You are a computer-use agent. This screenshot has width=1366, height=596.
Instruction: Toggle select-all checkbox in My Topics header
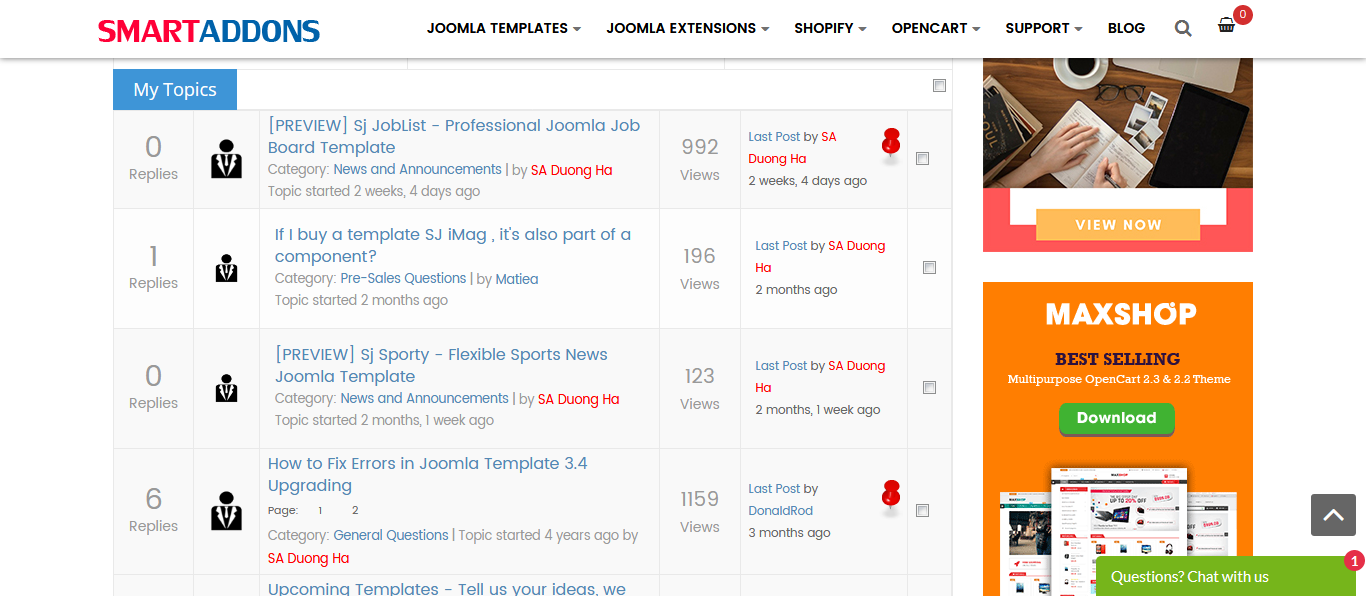pyautogui.click(x=939, y=86)
